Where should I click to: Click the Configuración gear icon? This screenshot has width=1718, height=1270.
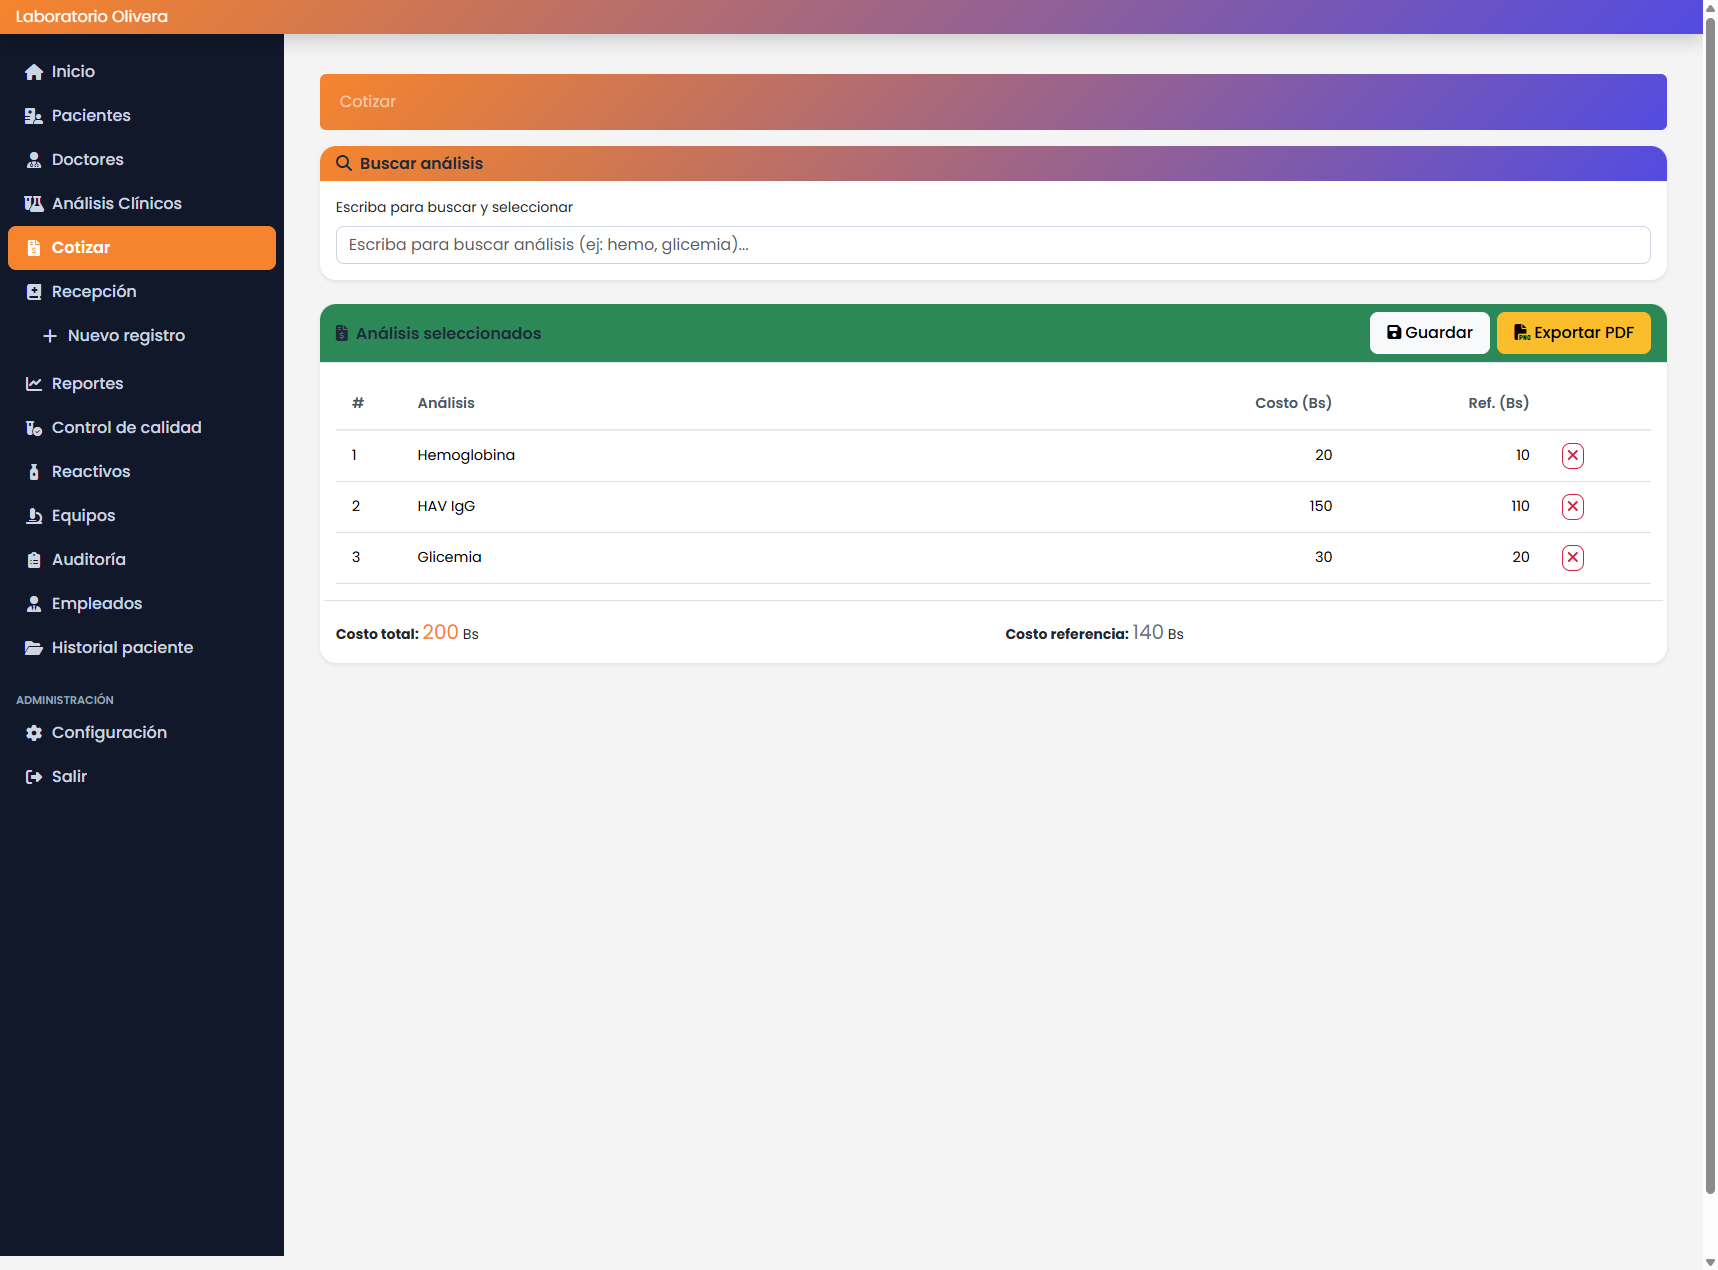coord(34,733)
